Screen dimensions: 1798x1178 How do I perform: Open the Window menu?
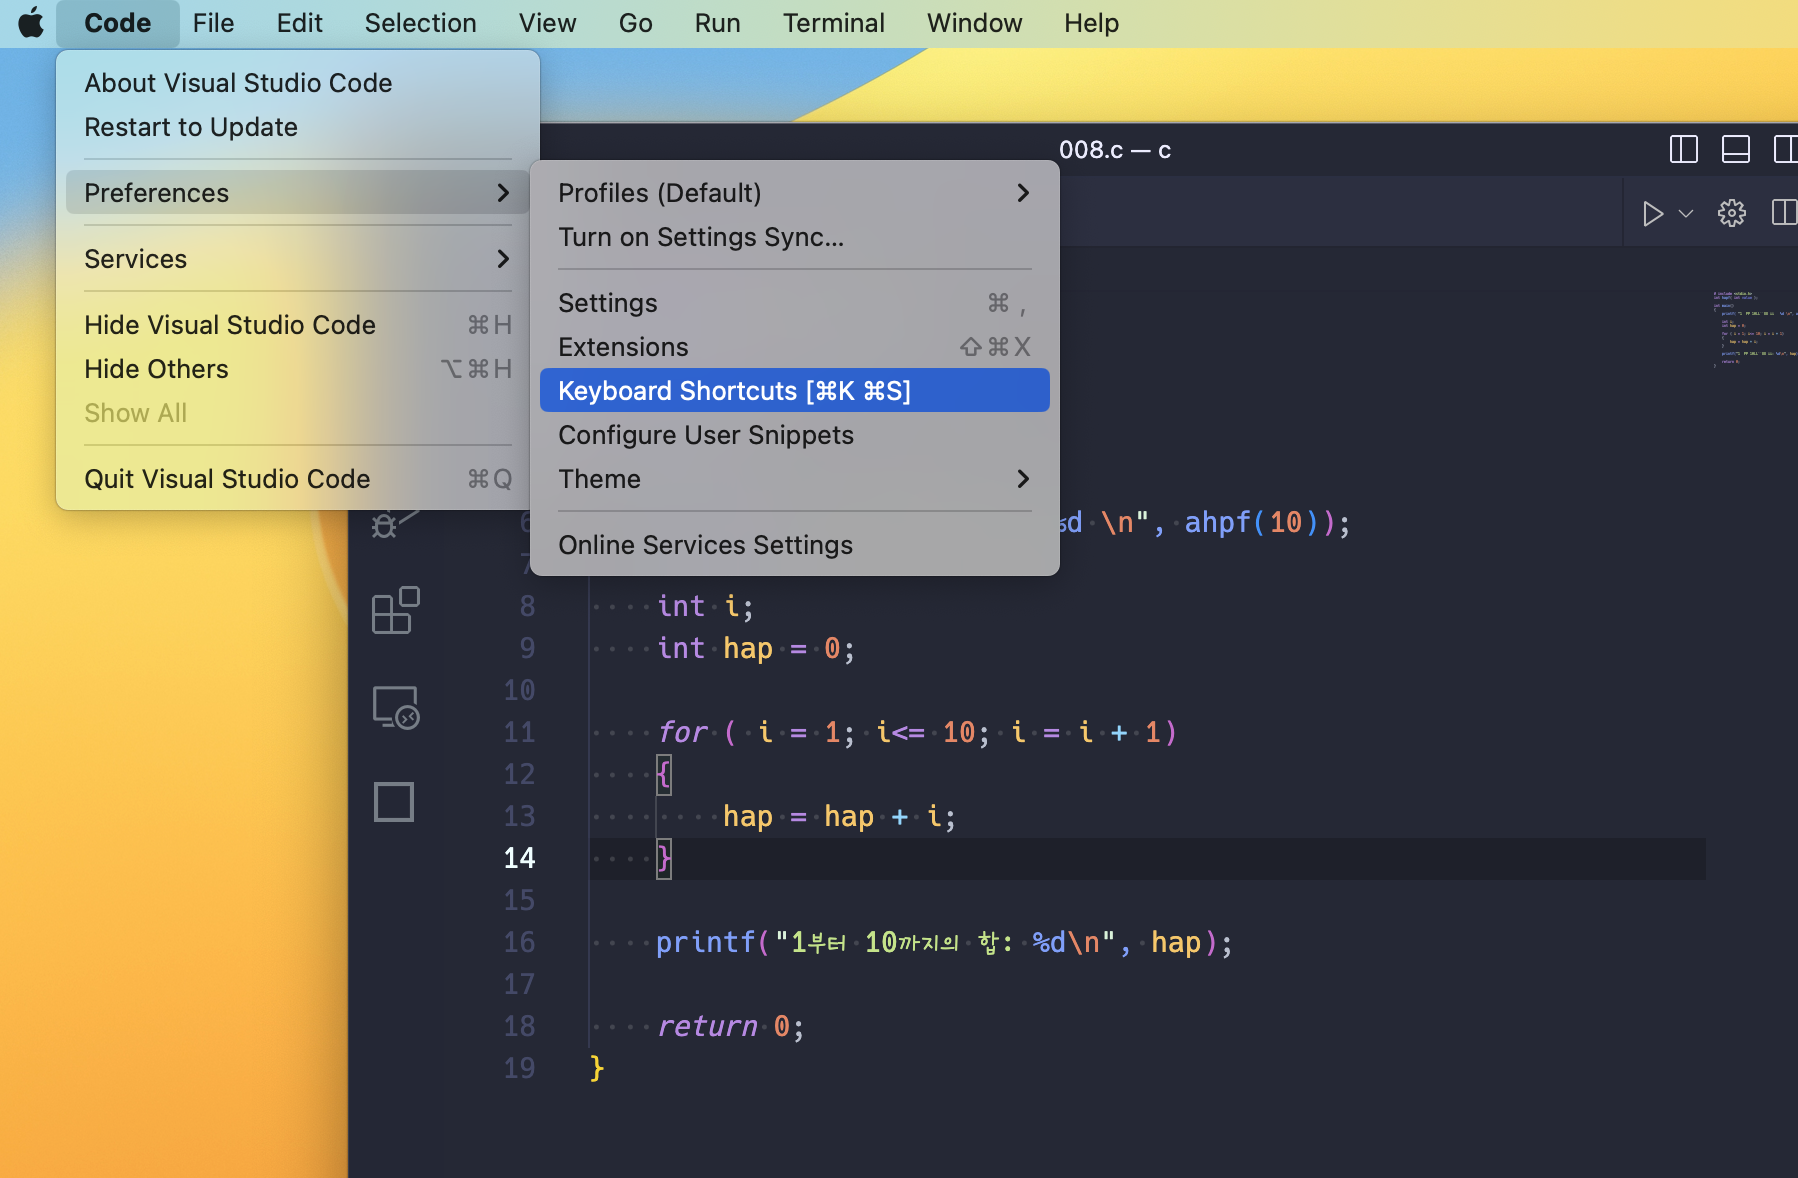click(x=974, y=23)
